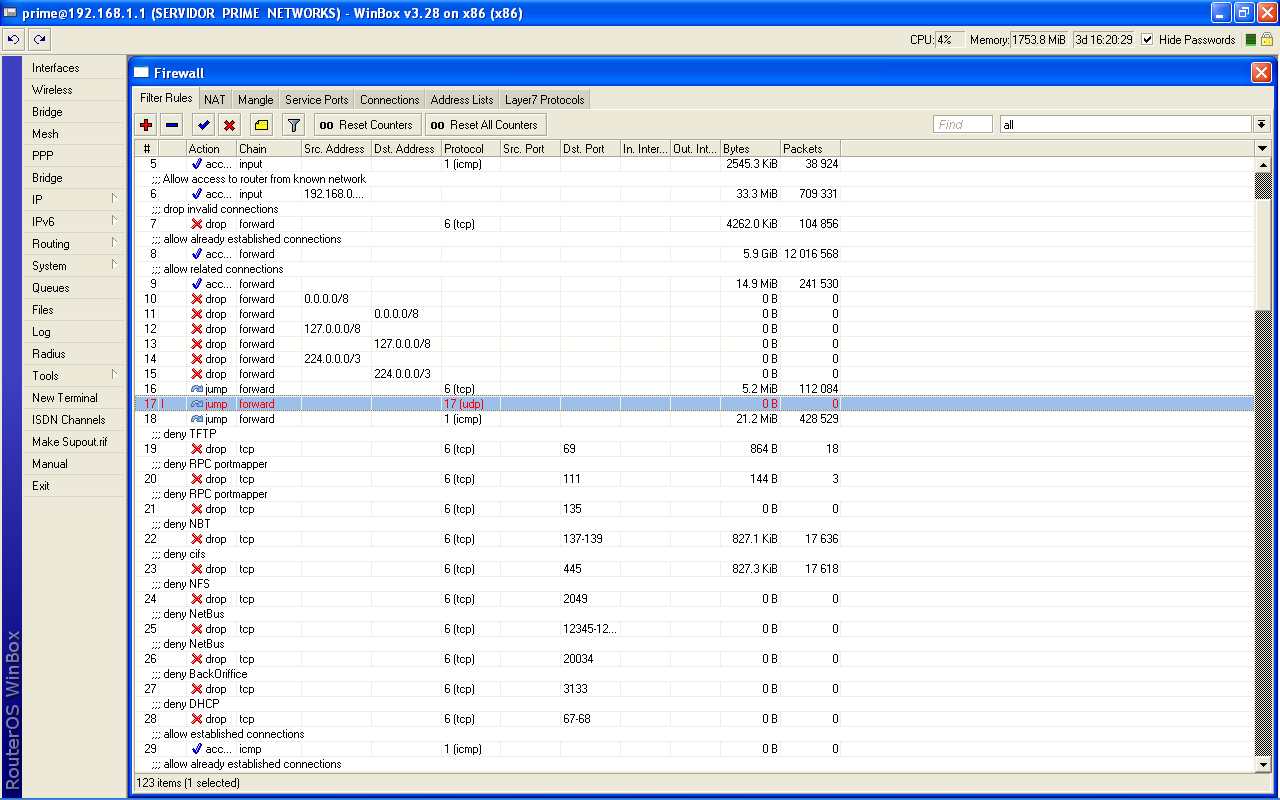Image resolution: width=1280 pixels, height=800 pixels.
Task: Click the Redo arrow icon
Action: point(39,40)
